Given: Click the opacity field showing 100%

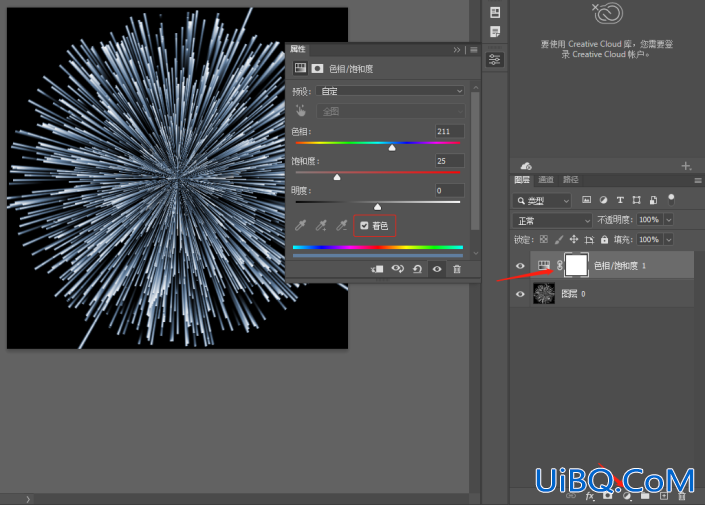Looking at the screenshot, I should (650, 219).
